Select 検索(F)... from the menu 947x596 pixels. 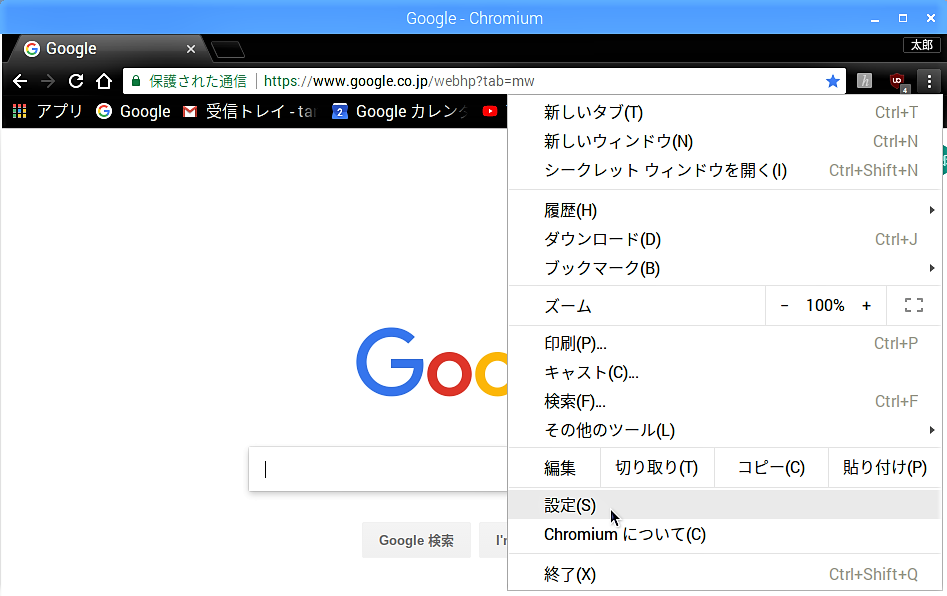pos(725,402)
